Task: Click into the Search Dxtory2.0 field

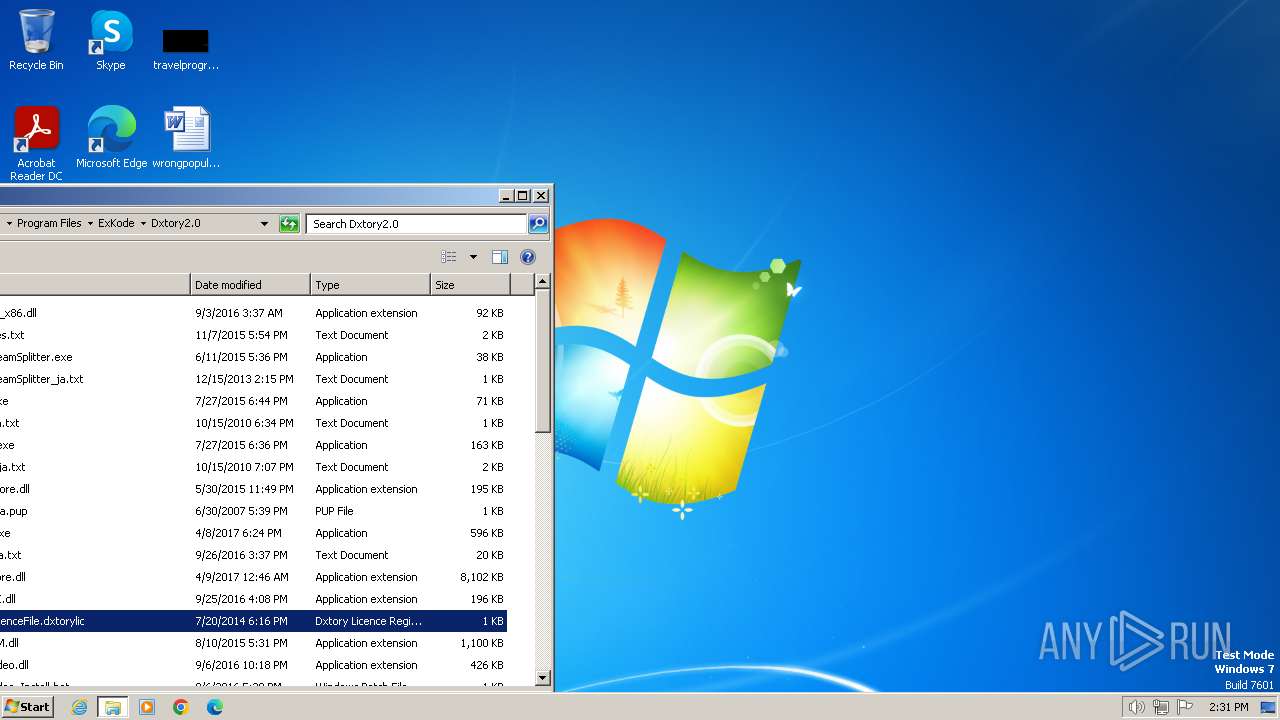Action: pos(417,224)
